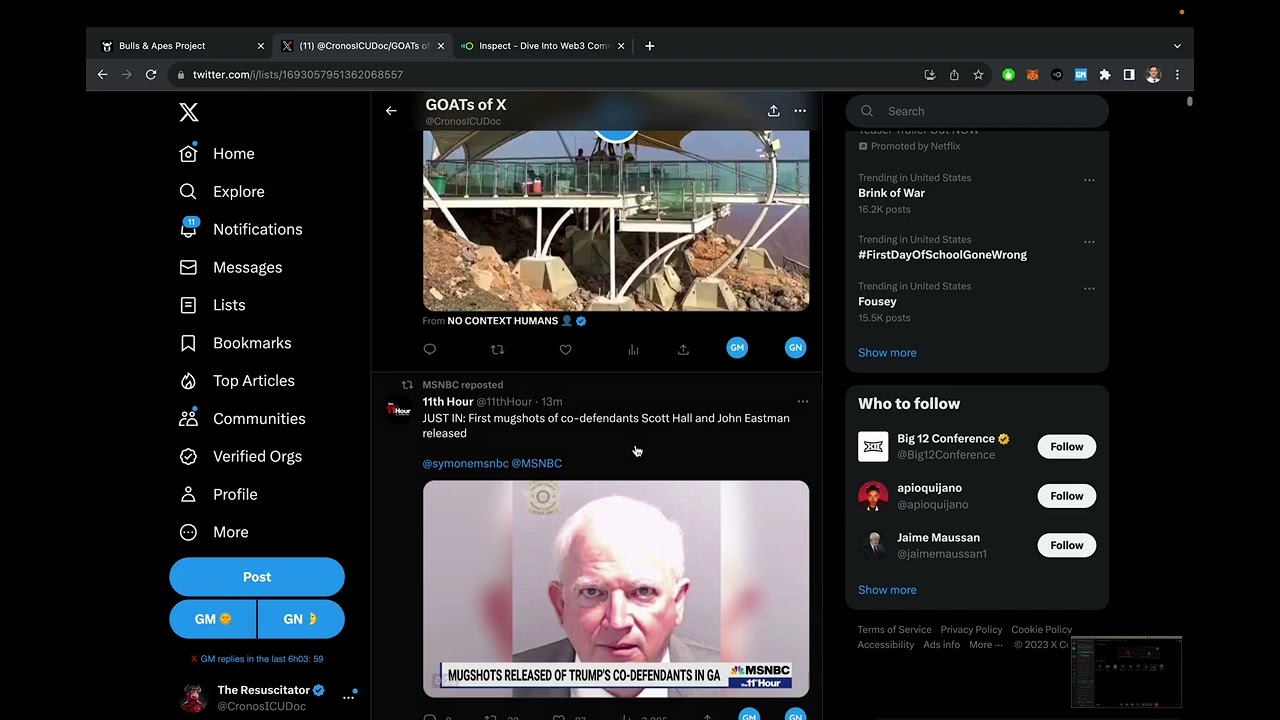Go back in the browser

point(102,75)
